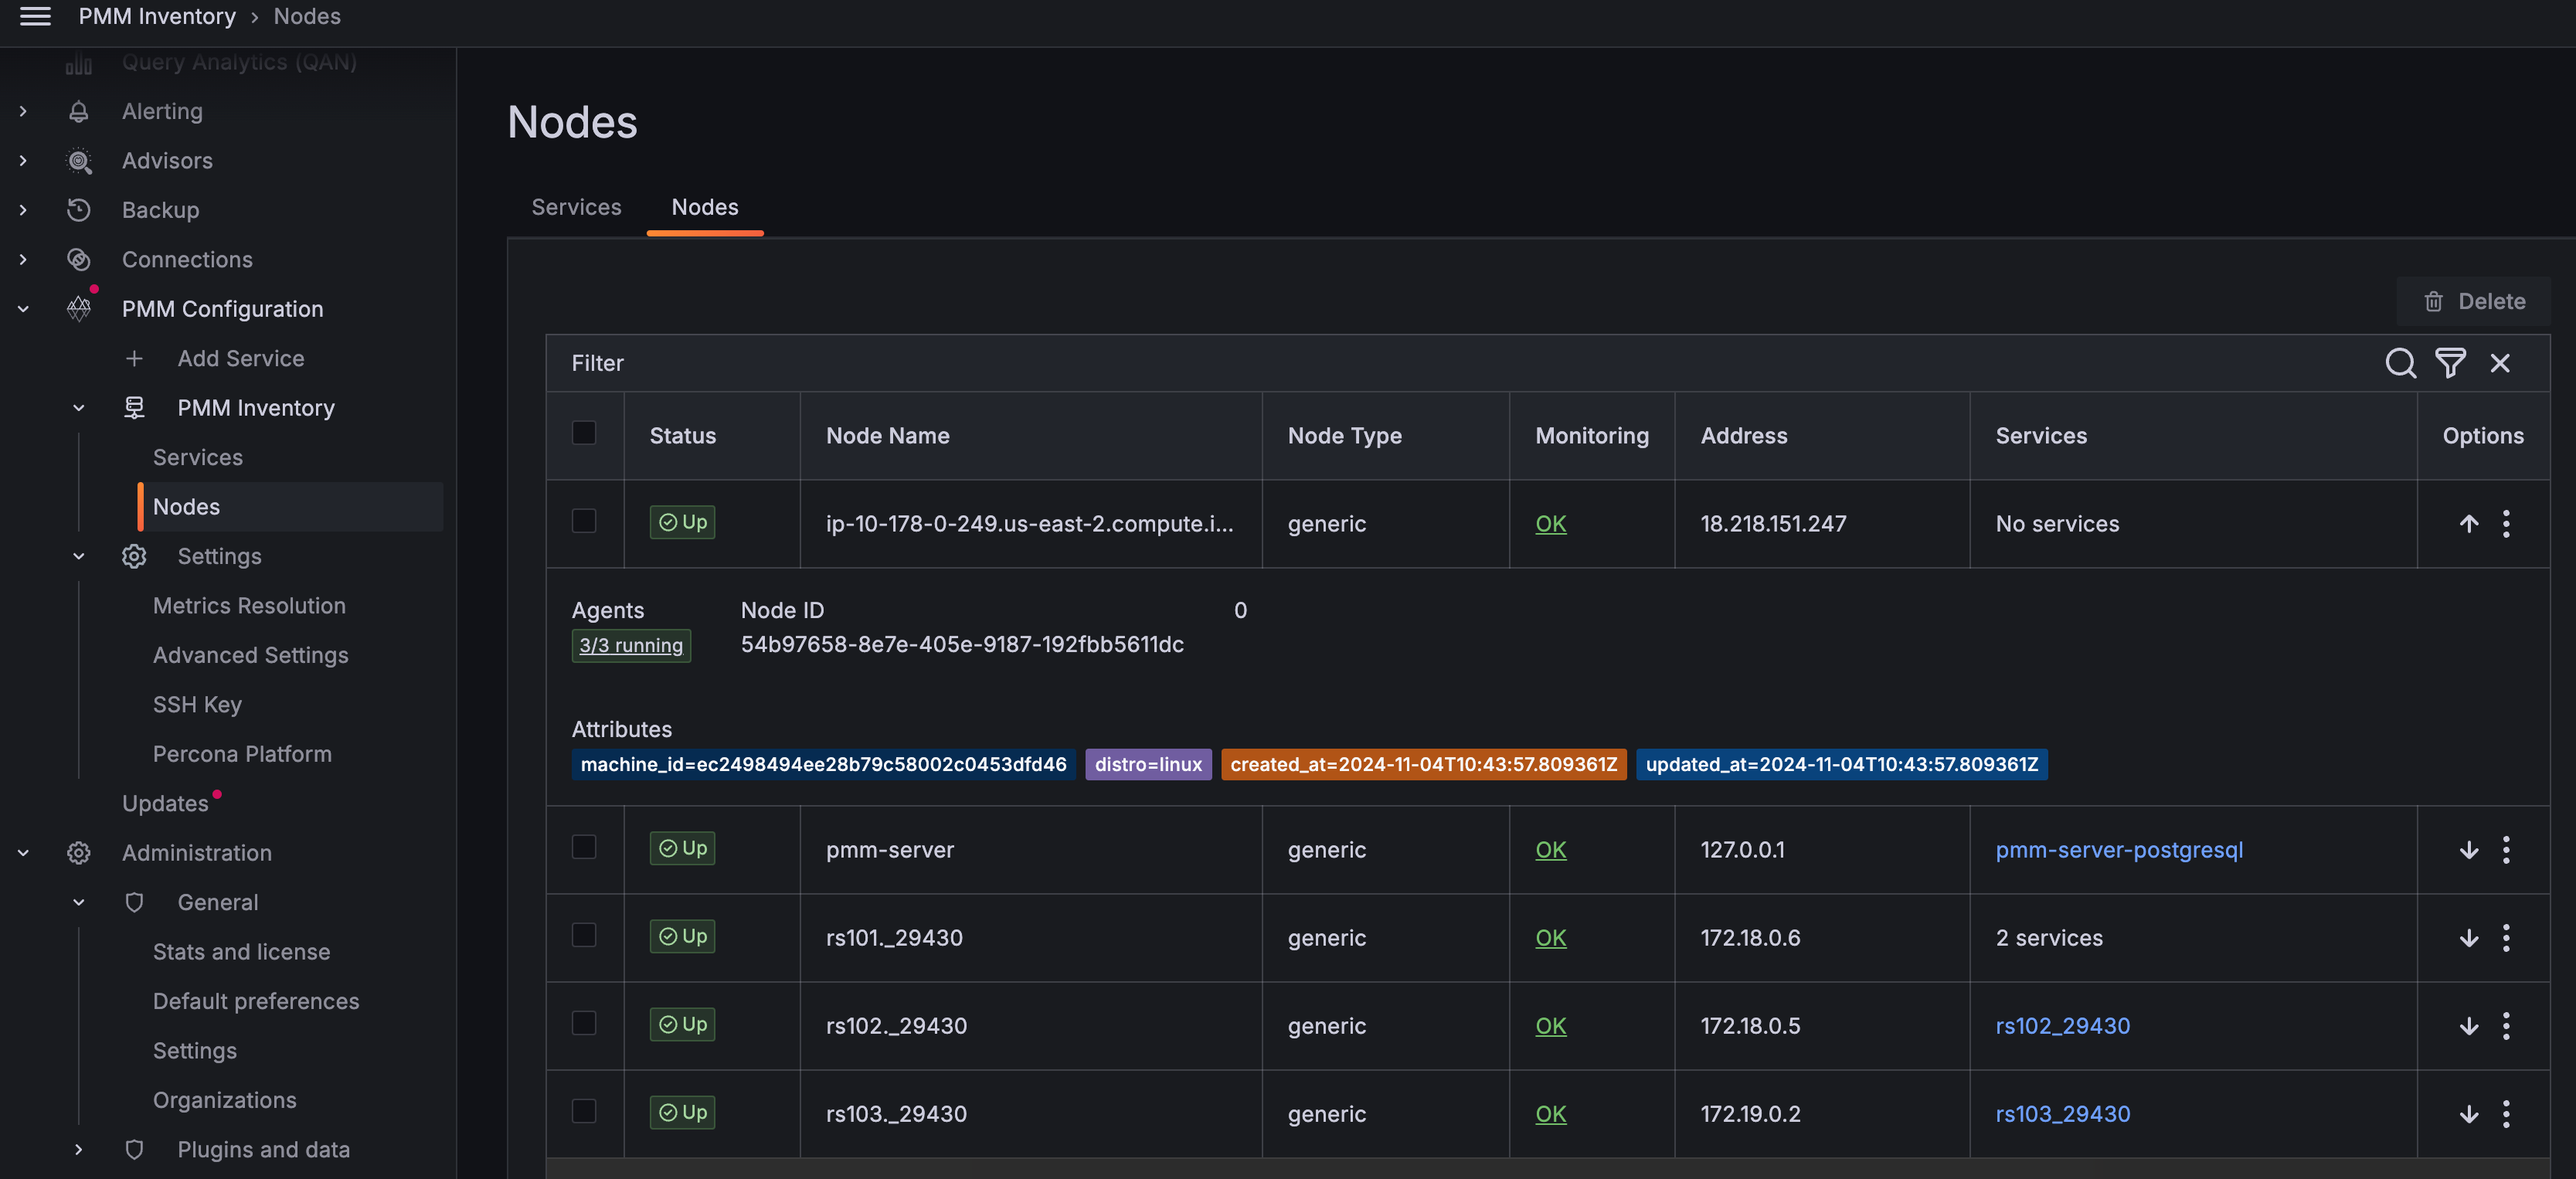Viewport: 2576px width, 1179px height.
Task: Click the search icon in Filter bar
Action: pos(2400,363)
